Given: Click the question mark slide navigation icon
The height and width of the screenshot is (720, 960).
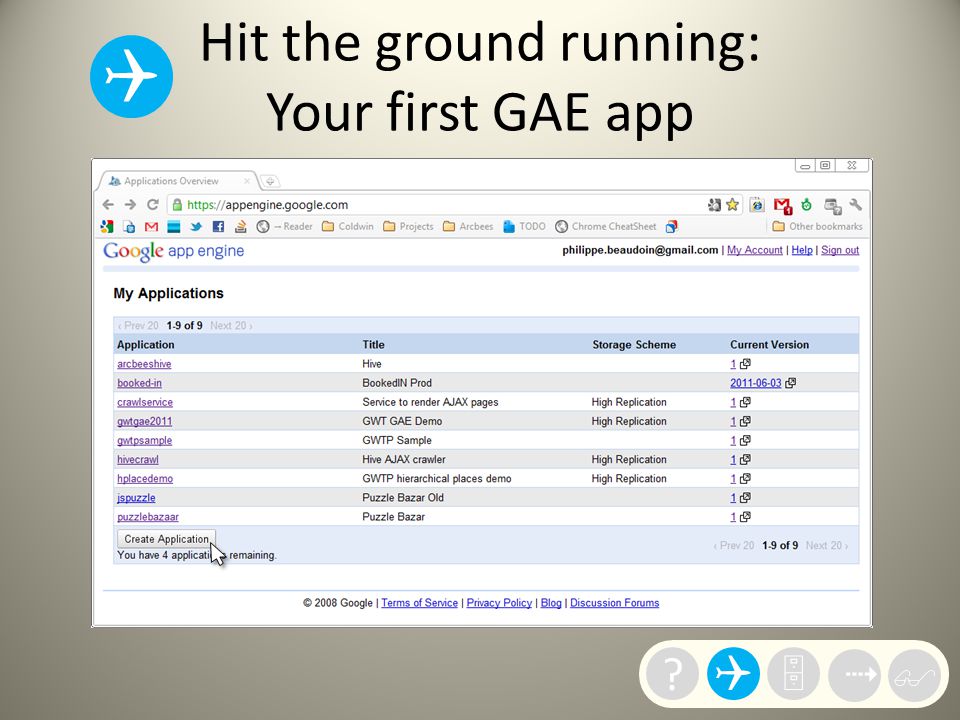Looking at the screenshot, I should tap(672, 673).
